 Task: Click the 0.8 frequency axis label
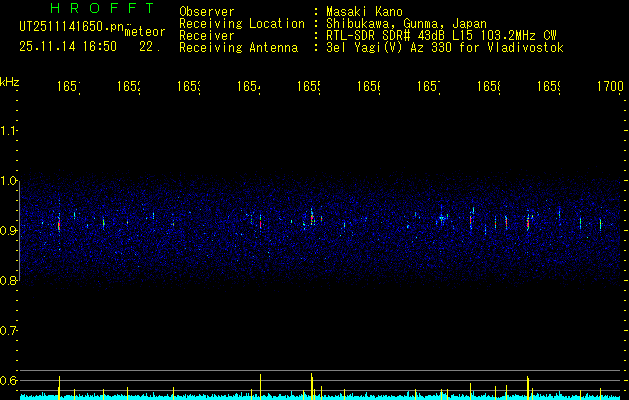[x=8, y=280]
